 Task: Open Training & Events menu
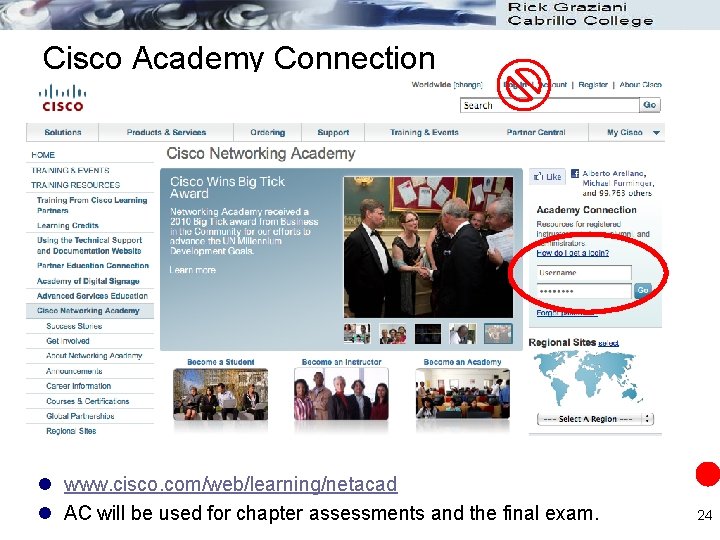tap(424, 132)
